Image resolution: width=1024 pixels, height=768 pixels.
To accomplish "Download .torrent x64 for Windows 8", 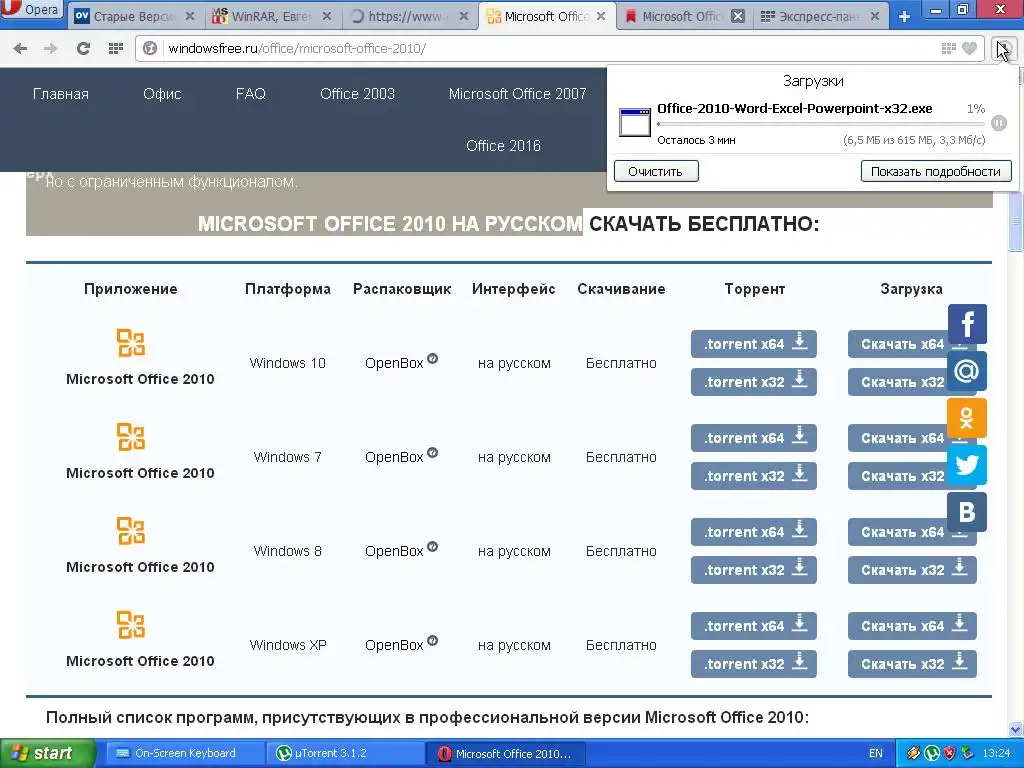I will point(754,532).
